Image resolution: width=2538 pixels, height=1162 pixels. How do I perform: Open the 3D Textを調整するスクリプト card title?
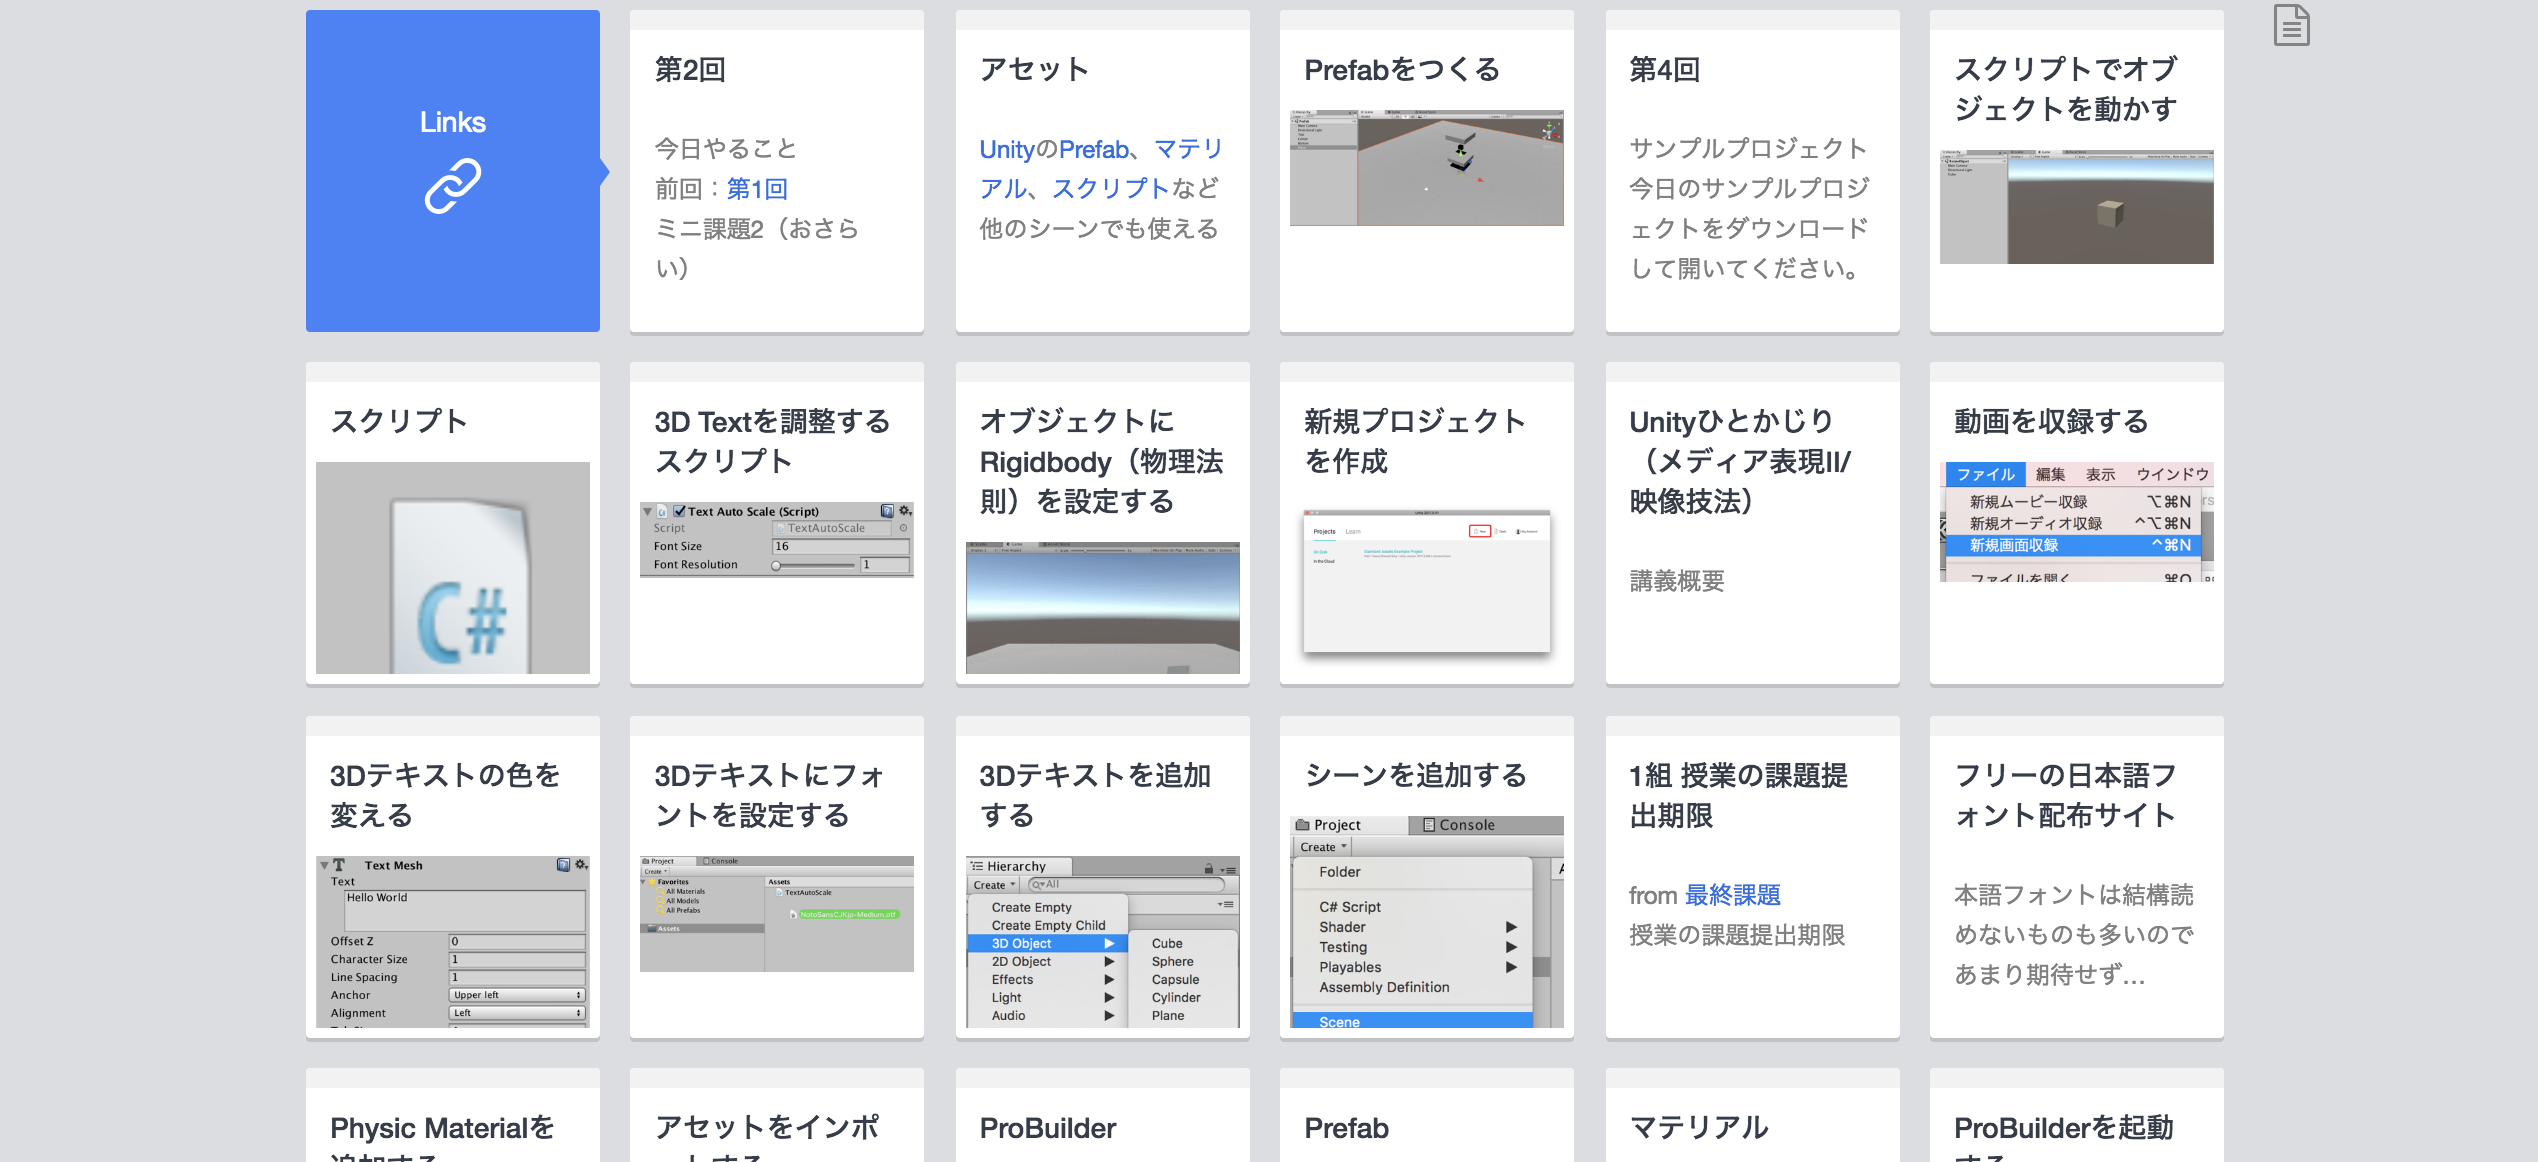point(772,441)
